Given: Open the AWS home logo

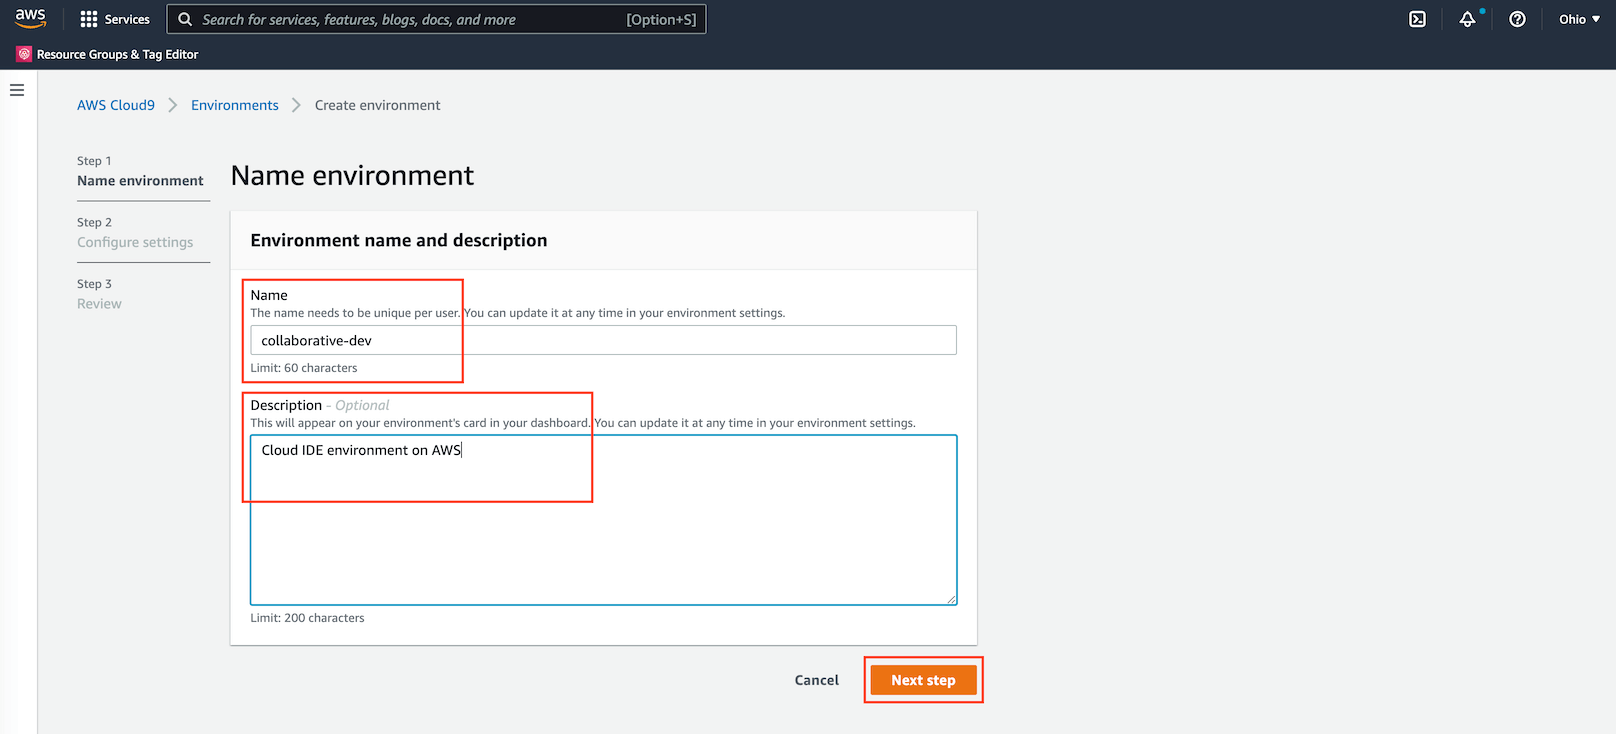Looking at the screenshot, I should point(31,18).
